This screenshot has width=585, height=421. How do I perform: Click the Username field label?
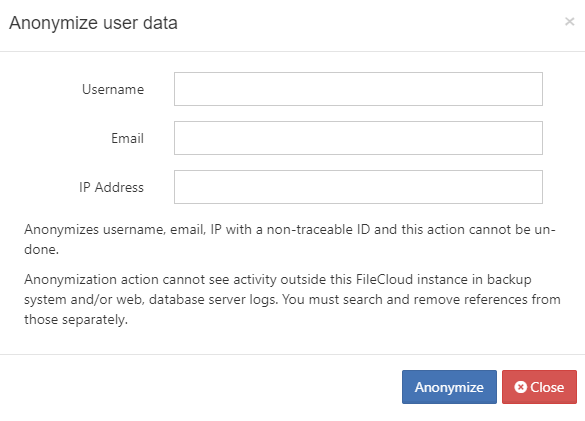pyautogui.click(x=113, y=90)
